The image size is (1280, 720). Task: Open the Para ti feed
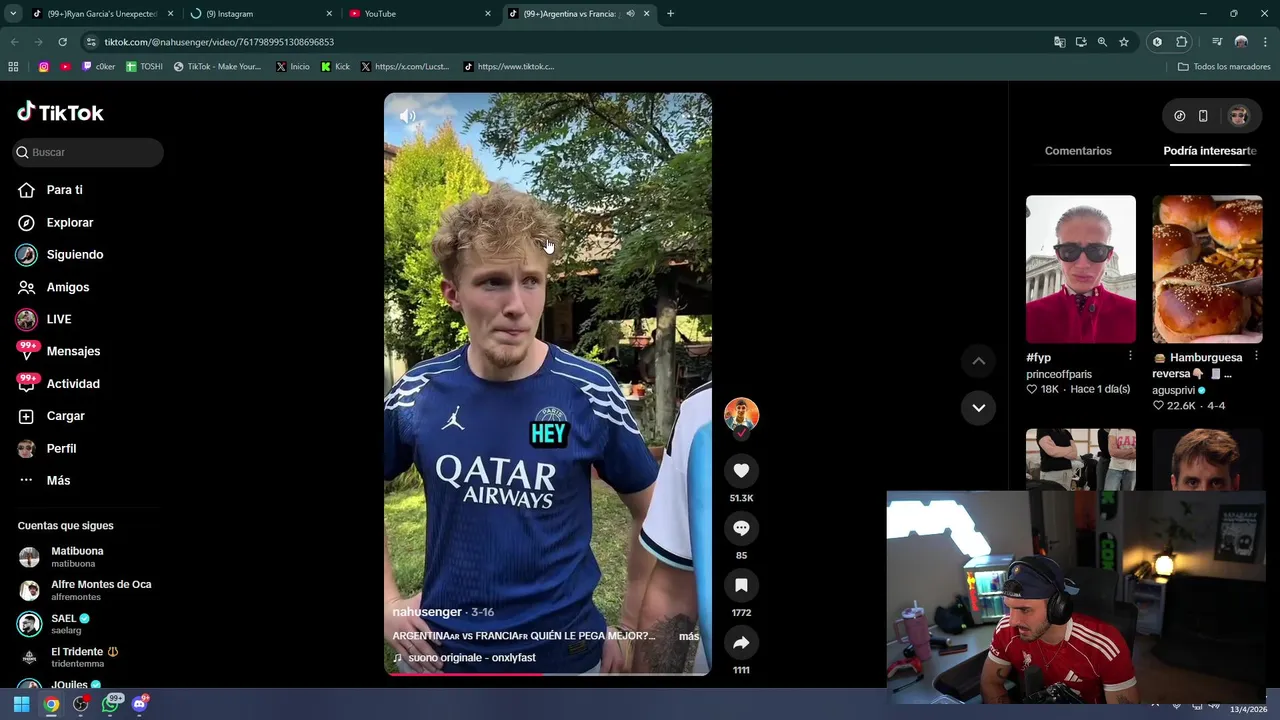pos(64,190)
